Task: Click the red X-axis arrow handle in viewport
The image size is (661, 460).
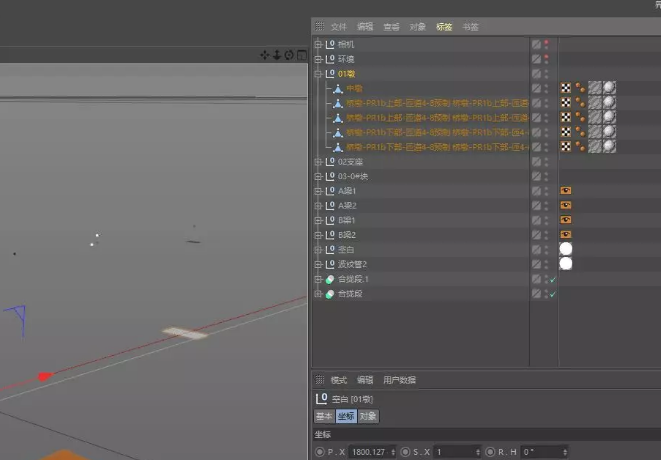Action: coord(45,376)
